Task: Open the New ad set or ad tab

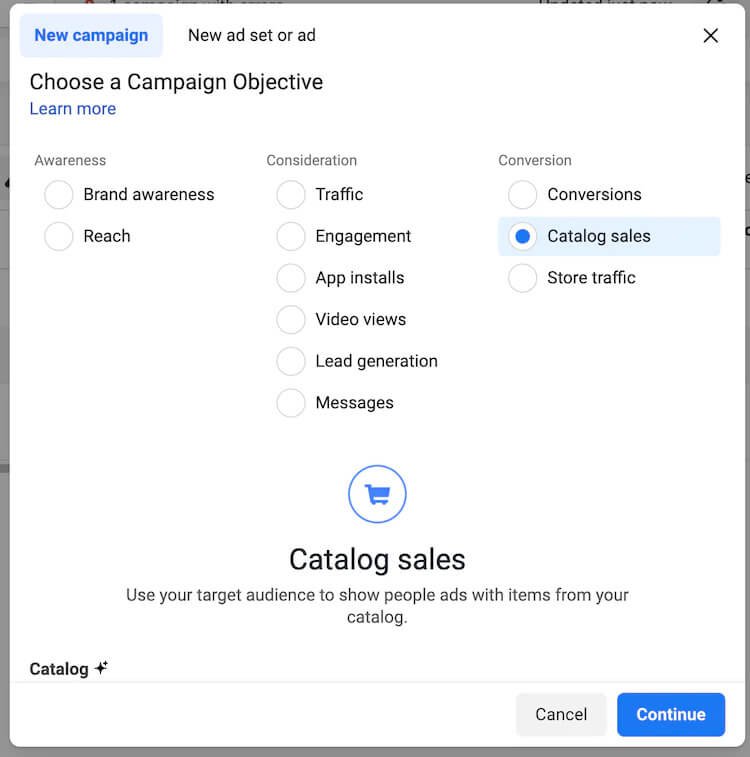Action: (x=251, y=36)
